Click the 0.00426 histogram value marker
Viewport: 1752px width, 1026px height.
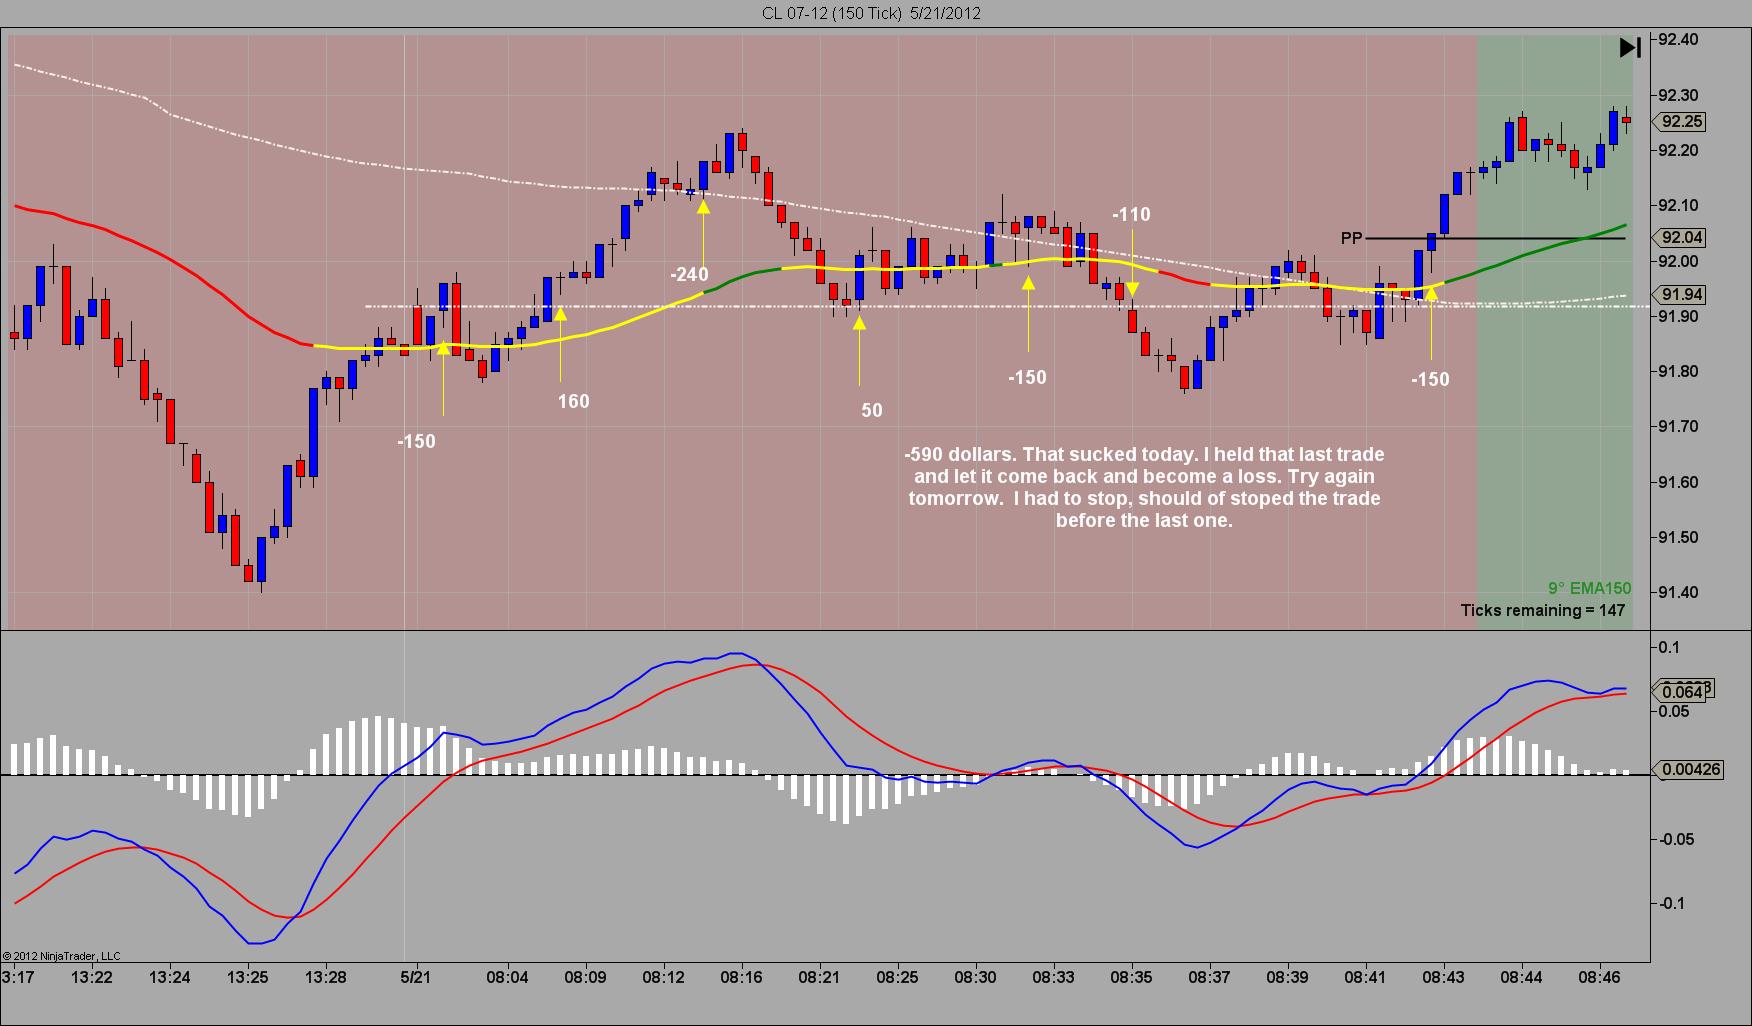click(1687, 769)
